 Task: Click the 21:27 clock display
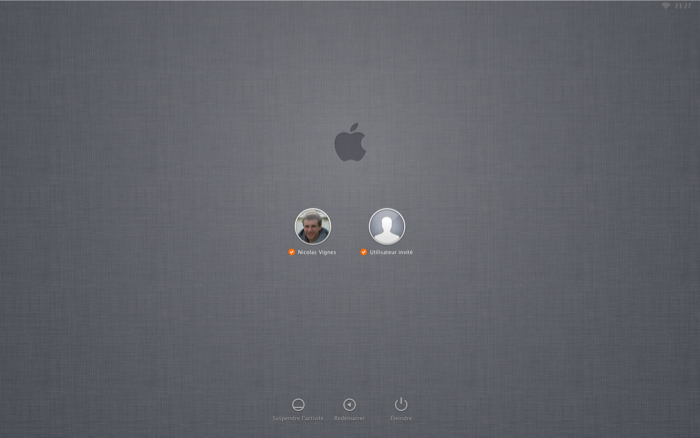tap(683, 6)
